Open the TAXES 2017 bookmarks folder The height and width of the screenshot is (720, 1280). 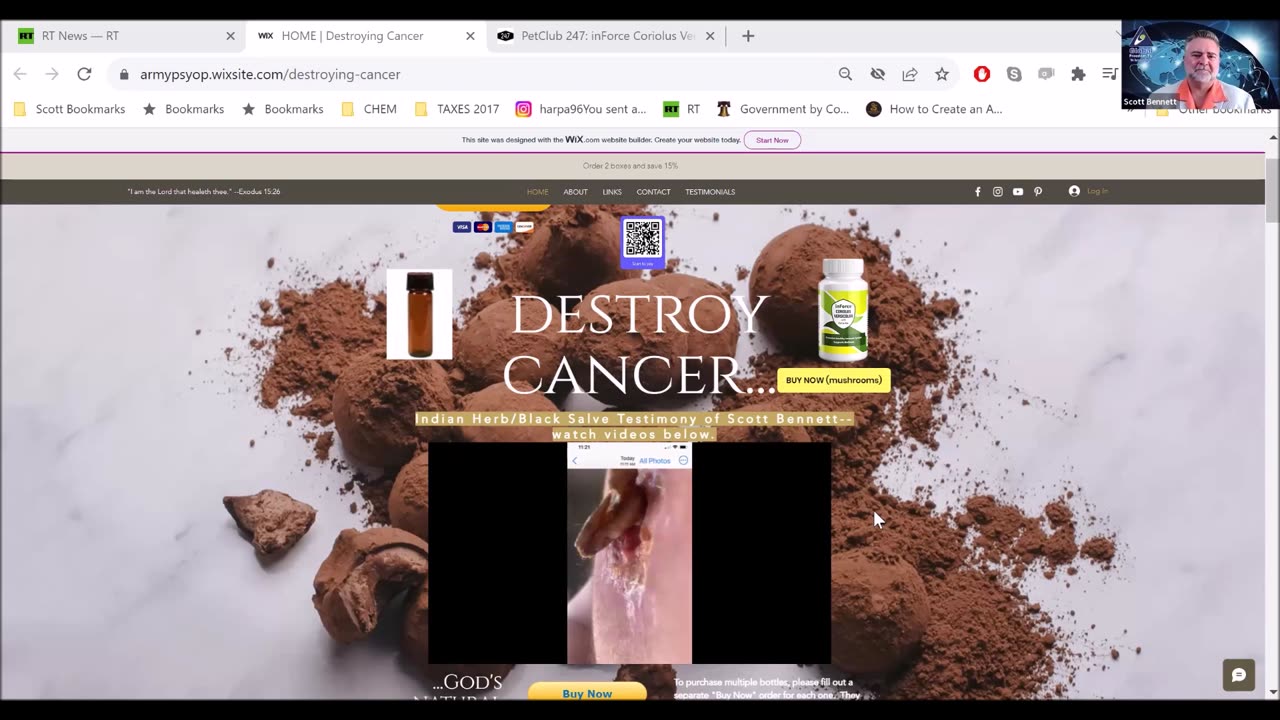pos(457,109)
